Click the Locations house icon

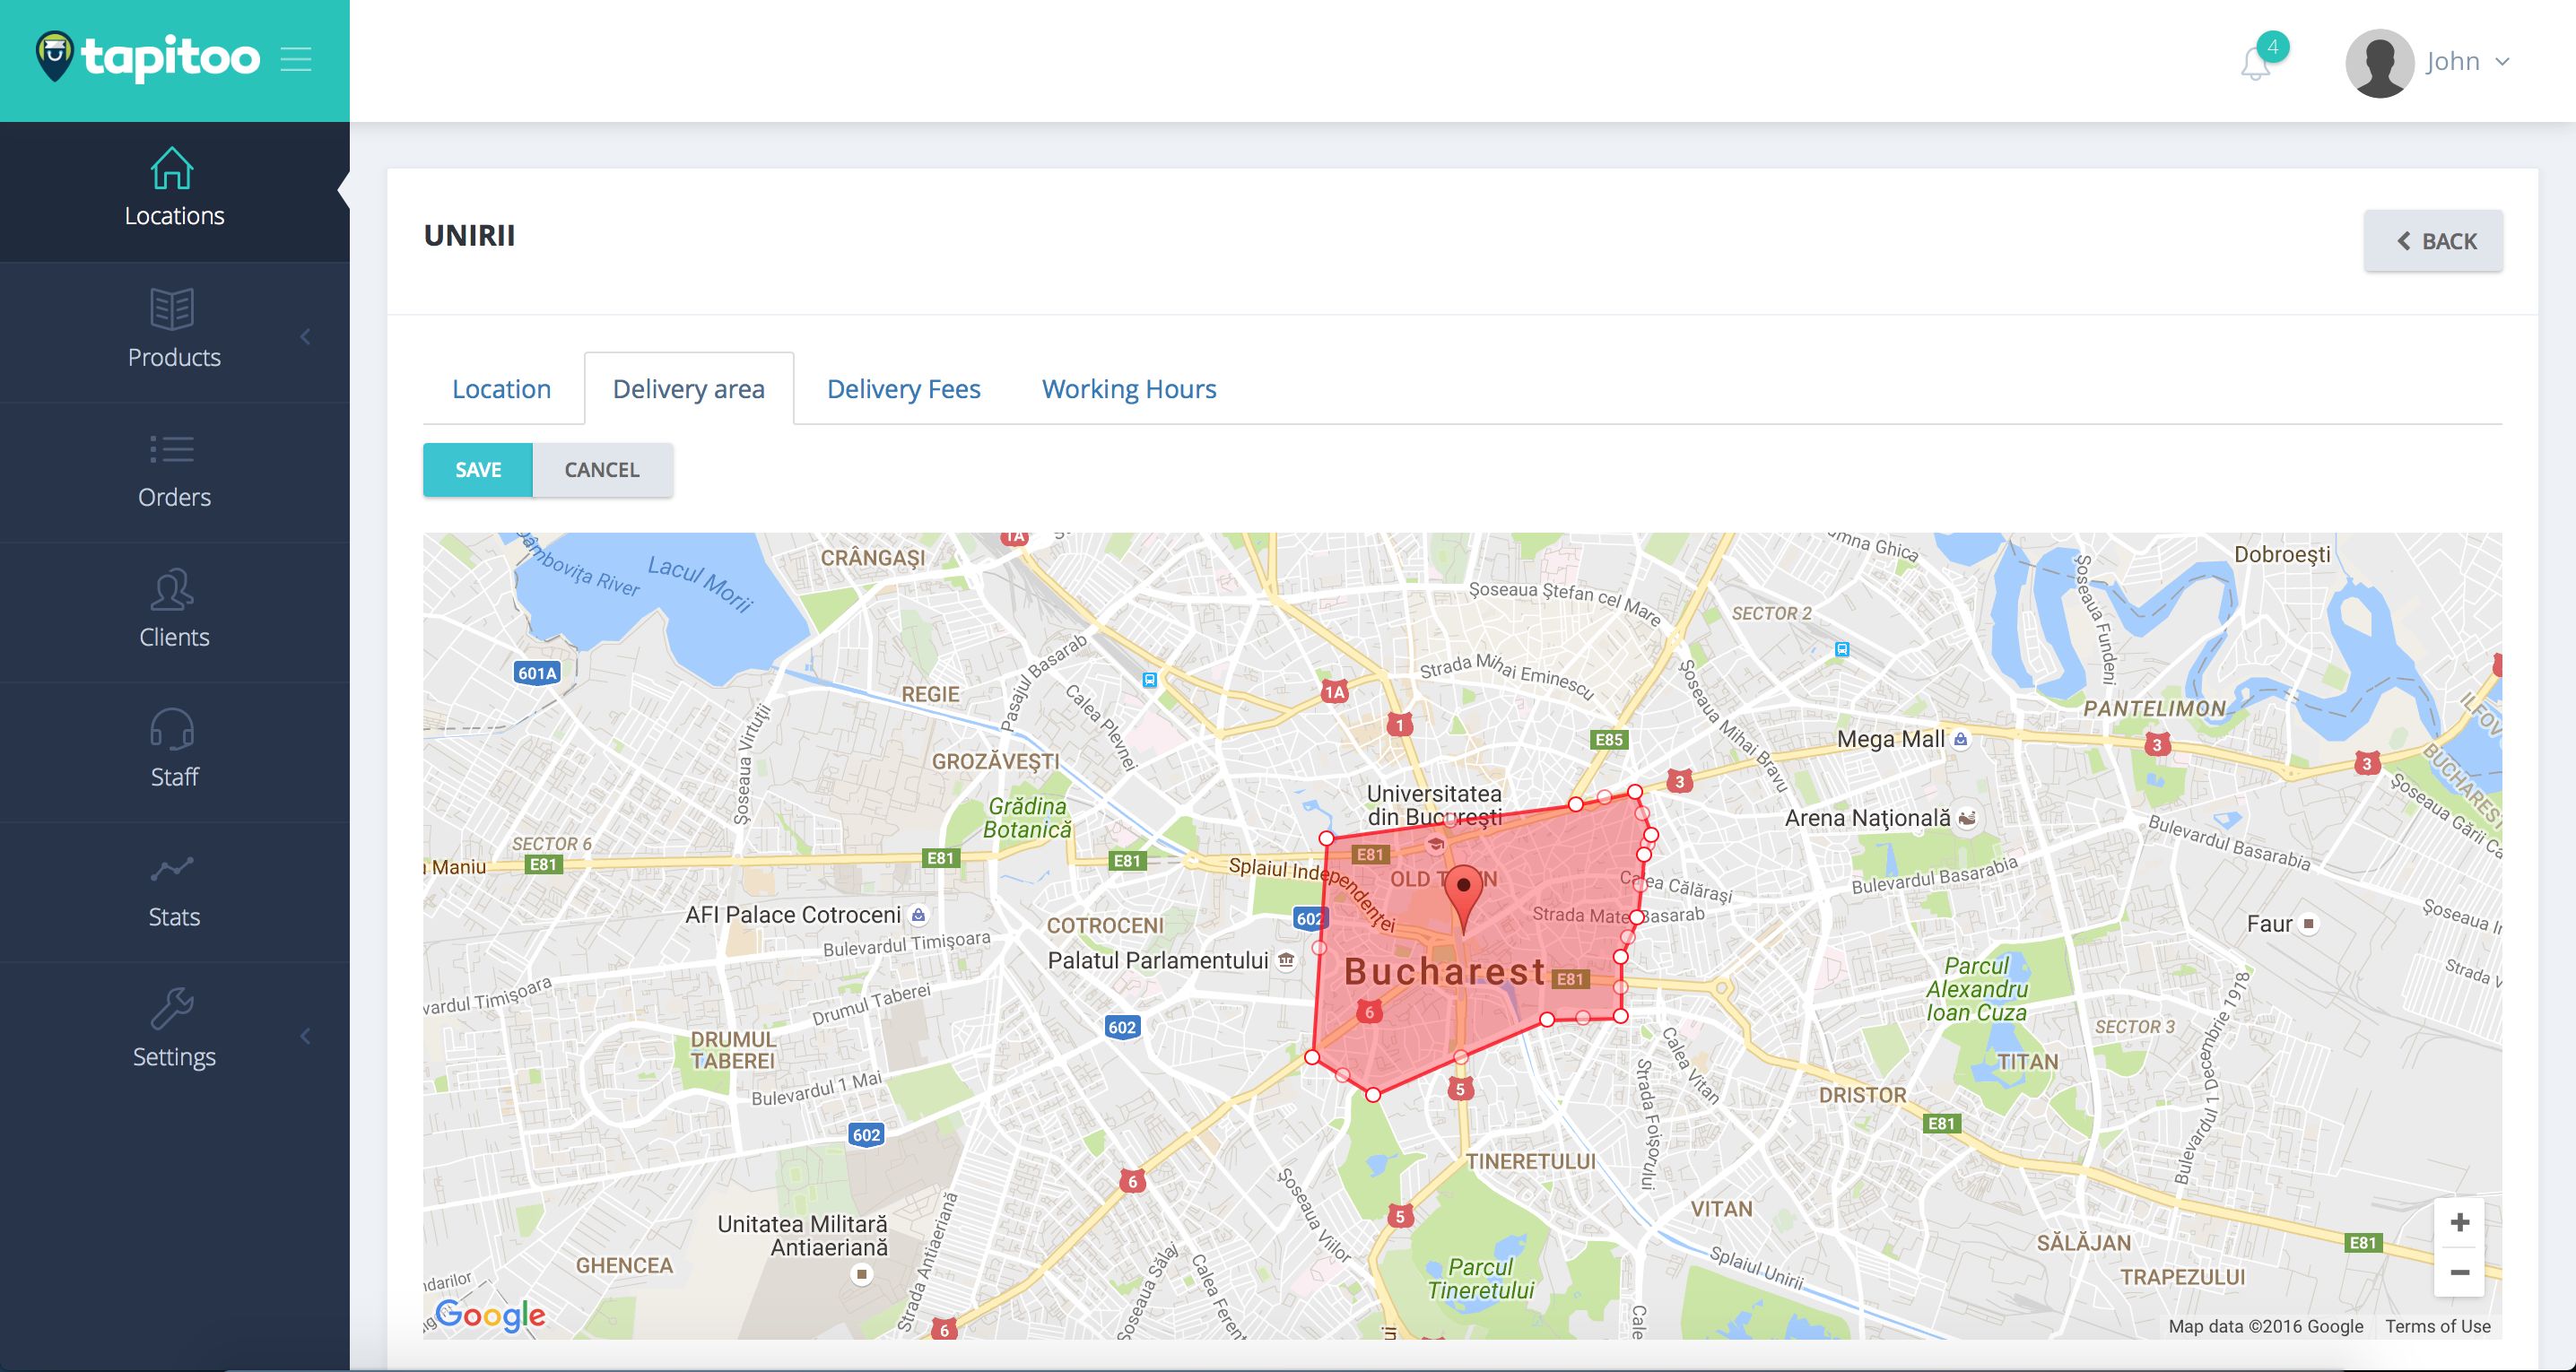[x=172, y=168]
